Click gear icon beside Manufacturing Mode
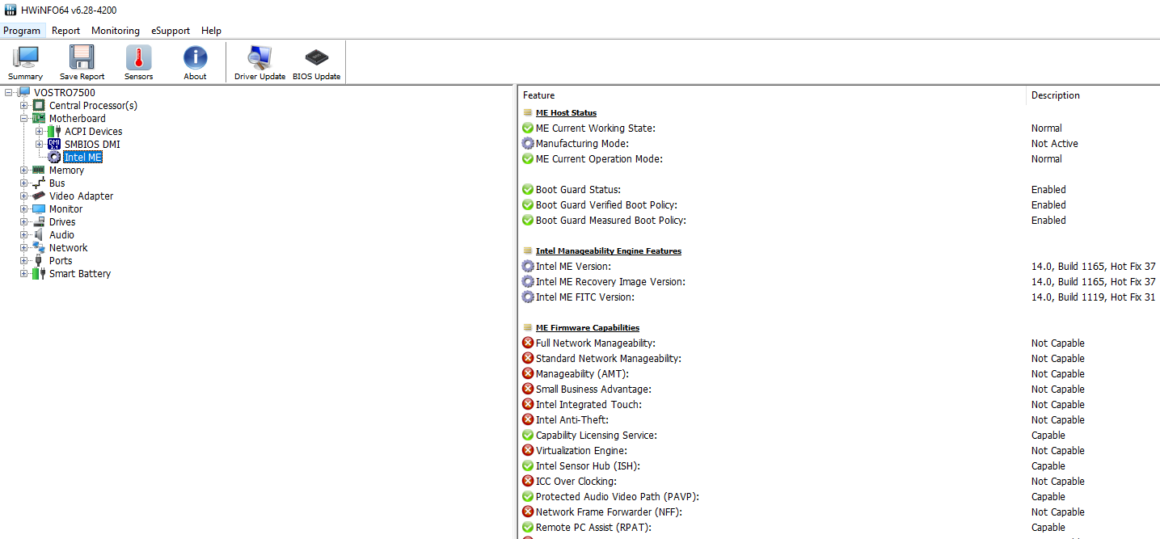The image size is (1160, 539). pyautogui.click(x=527, y=143)
